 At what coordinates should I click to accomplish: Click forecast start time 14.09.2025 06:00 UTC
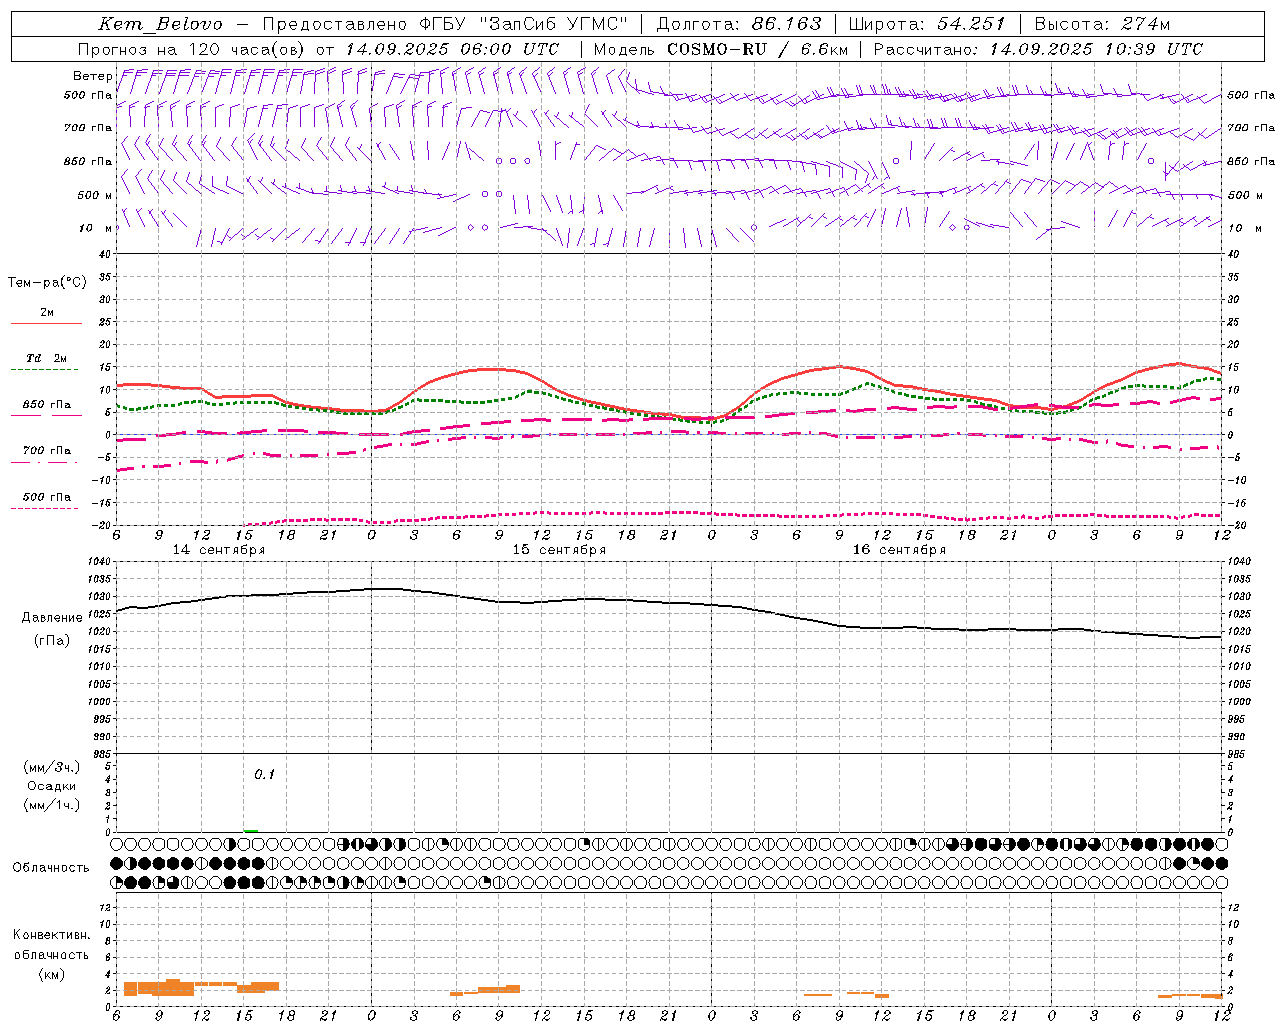(x=452, y=49)
